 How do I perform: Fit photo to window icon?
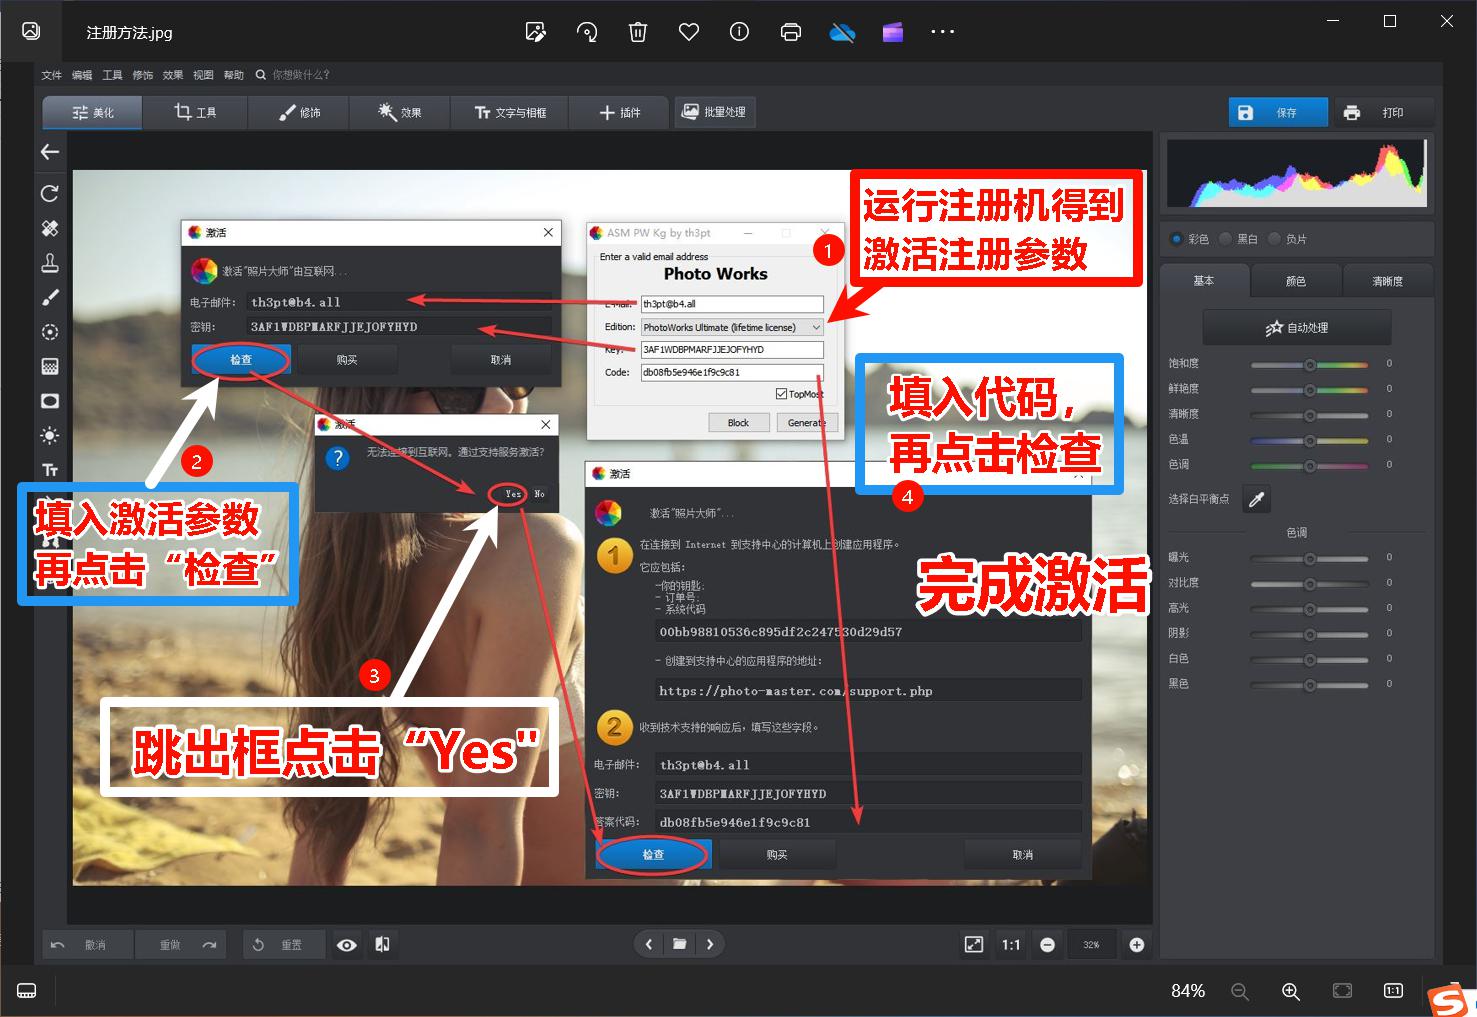click(x=1342, y=991)
